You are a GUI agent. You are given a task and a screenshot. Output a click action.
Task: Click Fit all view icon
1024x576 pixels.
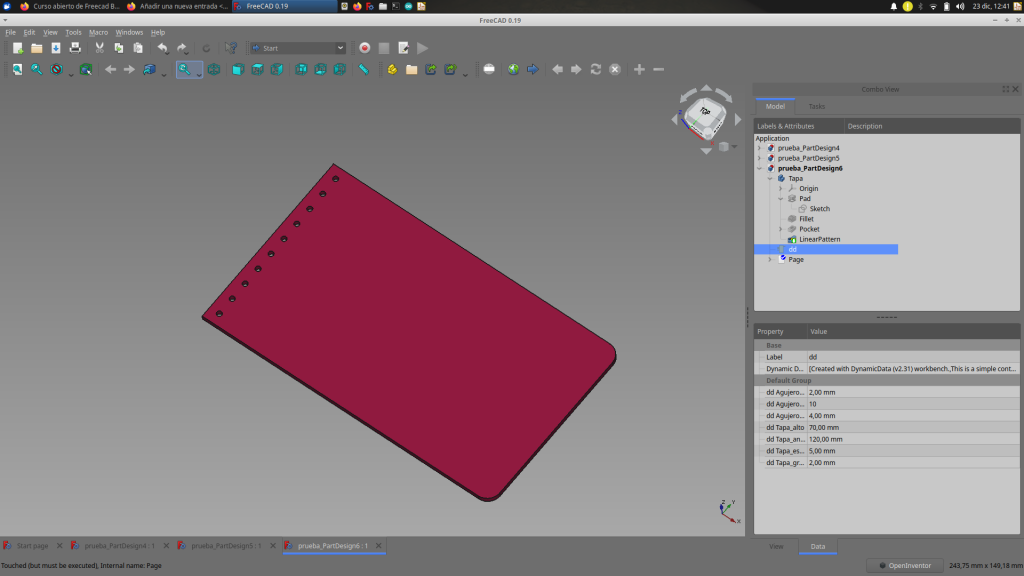(17, 70)
